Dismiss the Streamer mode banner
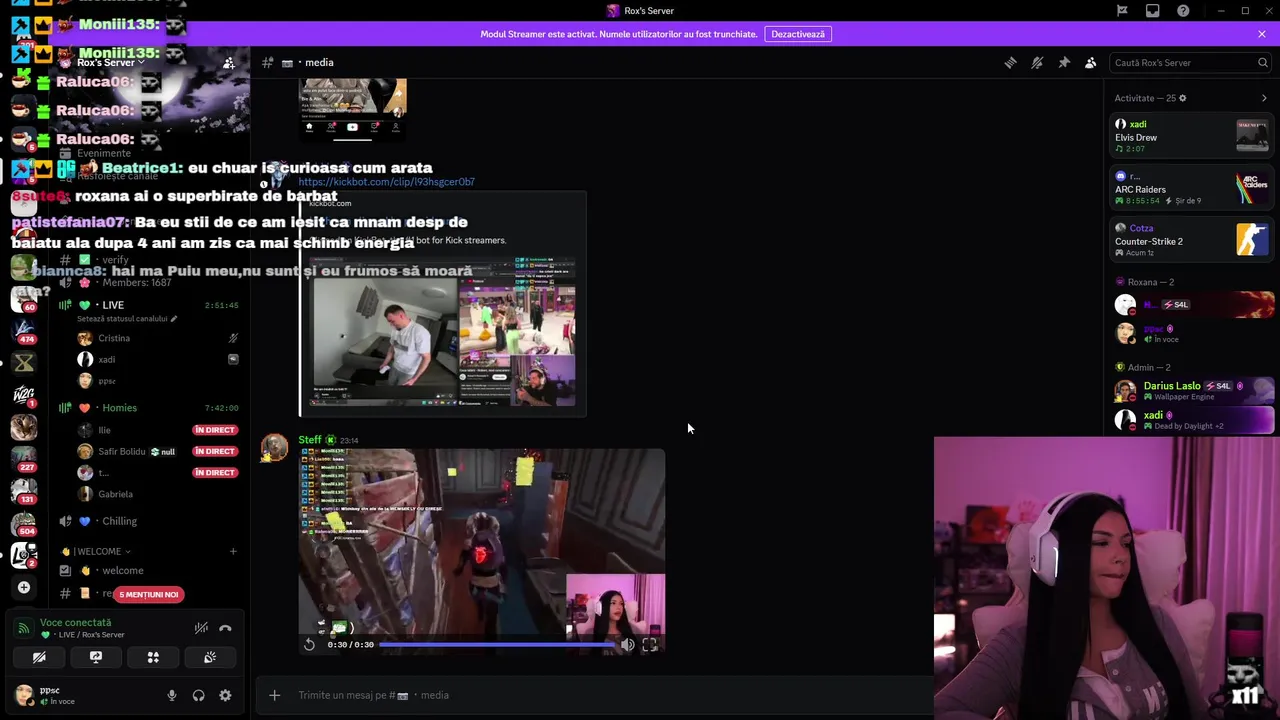This screenshot has height=720, width=1280. (x=1262, y=34)
